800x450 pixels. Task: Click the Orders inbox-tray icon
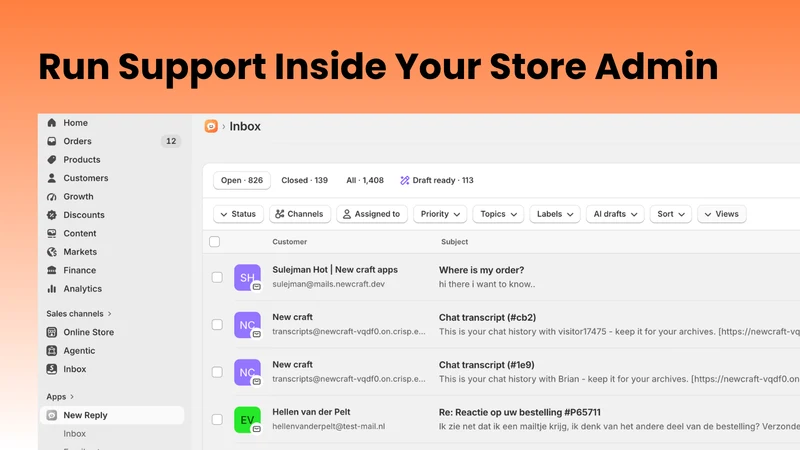coord(52,141)
